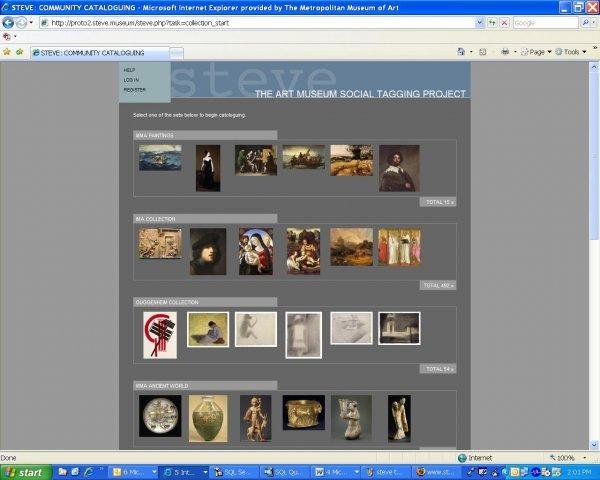This screenshot has width=600, height=480.
Task: Click the TOTAL button under IMA Collection
Action: click(438, 286)
